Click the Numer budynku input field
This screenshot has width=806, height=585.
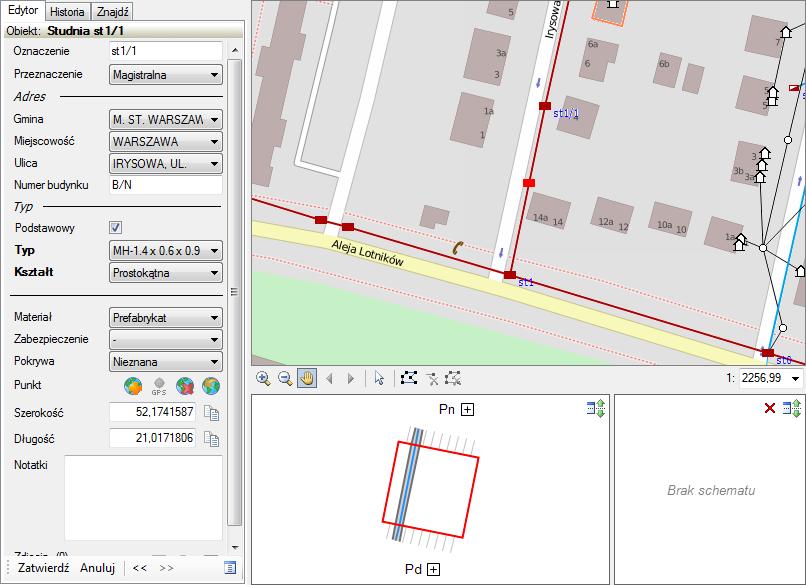(x=166, y=185)
